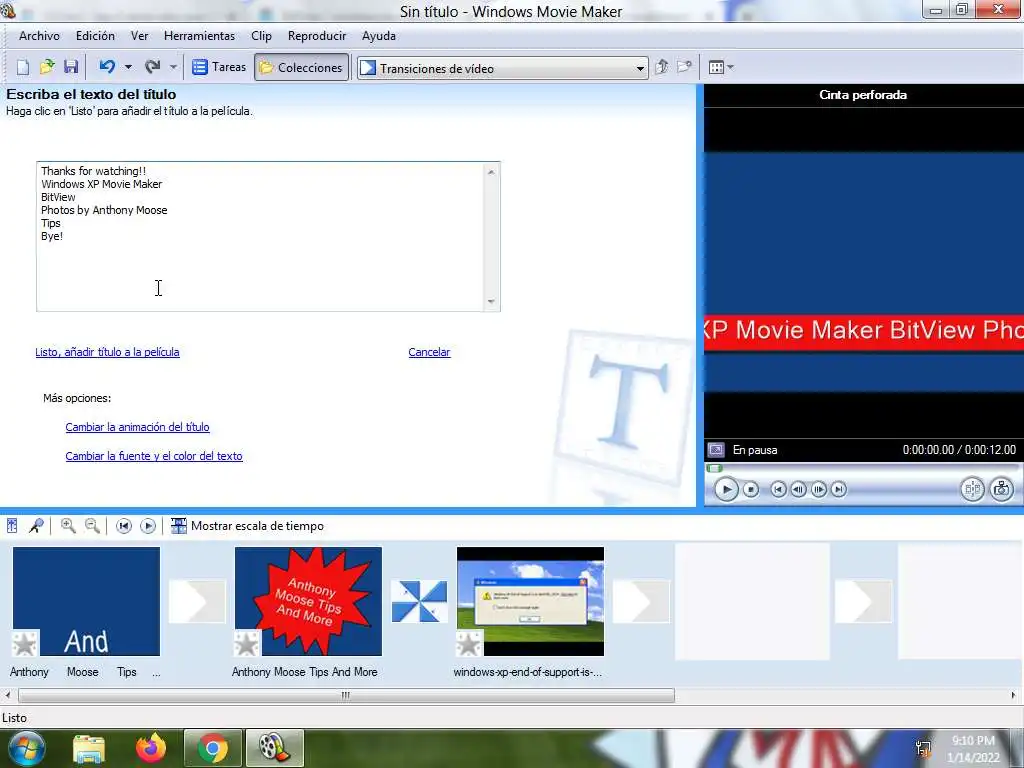
Task: Toggle the Tareas pane
Action: [219, 67]
